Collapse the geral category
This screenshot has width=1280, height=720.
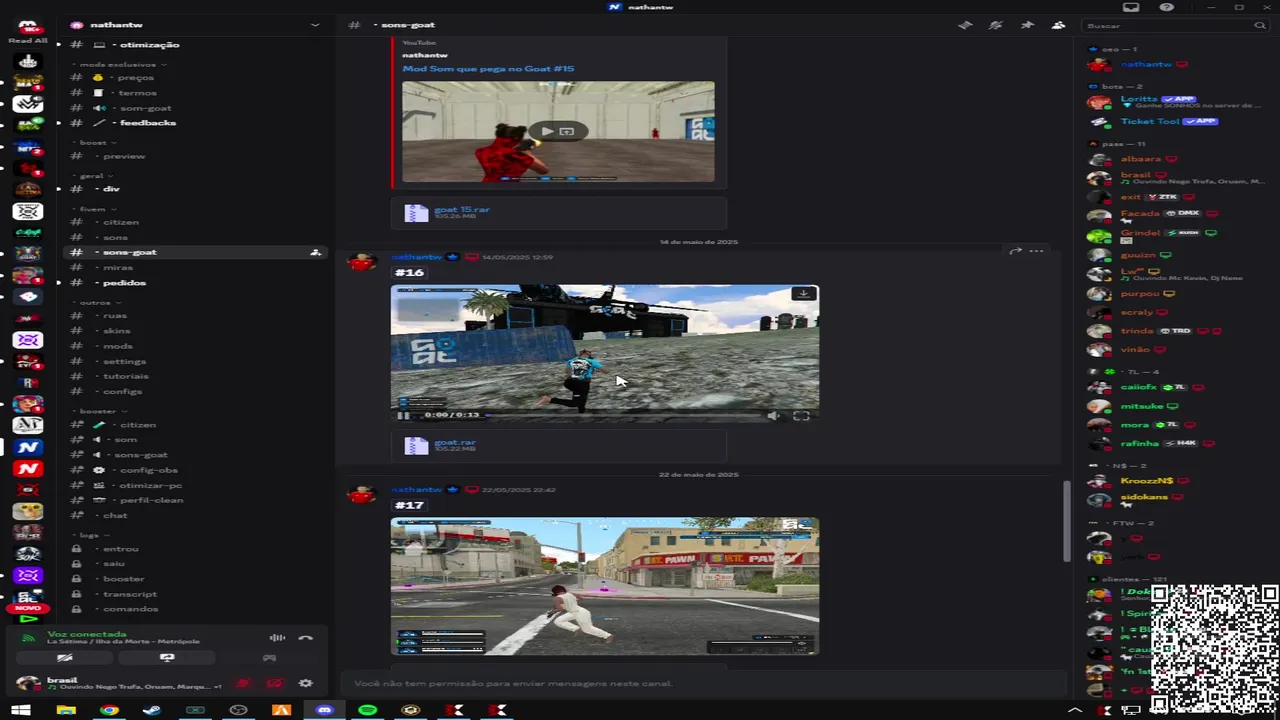pyautogui.click(x=95, y=175)
